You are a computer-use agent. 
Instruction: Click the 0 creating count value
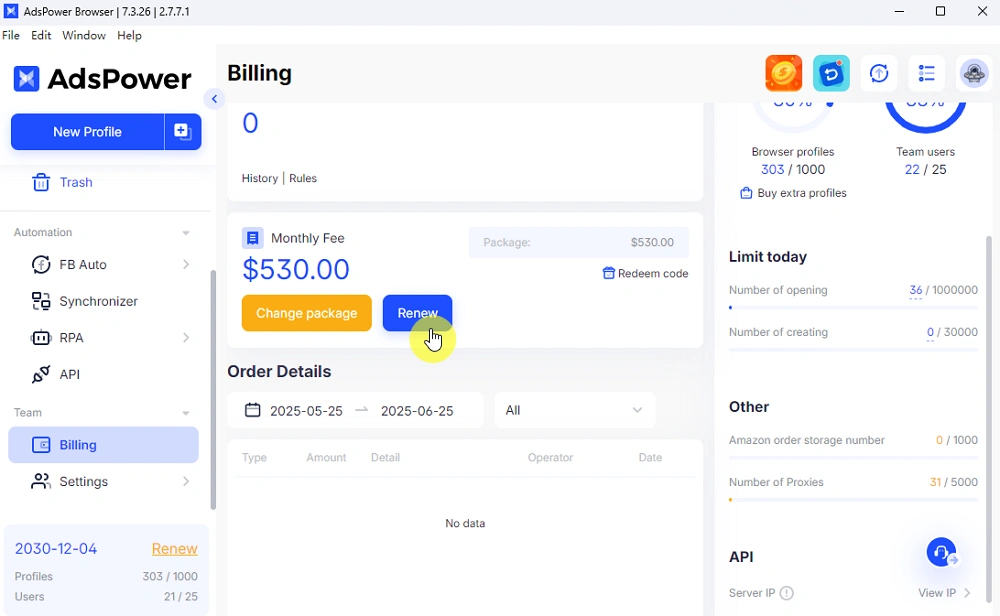click(x=930, y=332)
